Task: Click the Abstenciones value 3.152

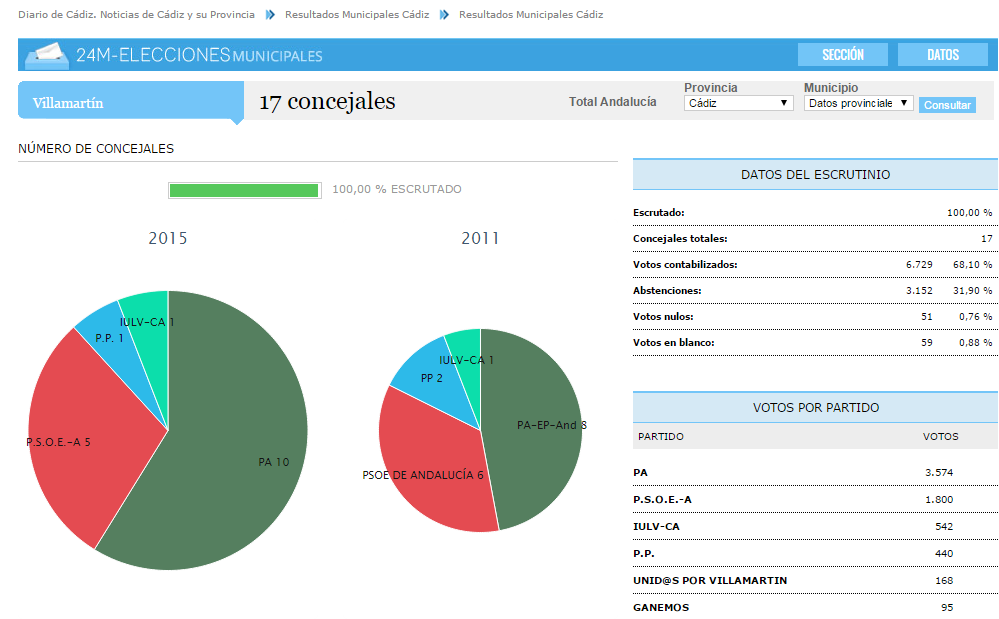Action: [x=919, y=290]
